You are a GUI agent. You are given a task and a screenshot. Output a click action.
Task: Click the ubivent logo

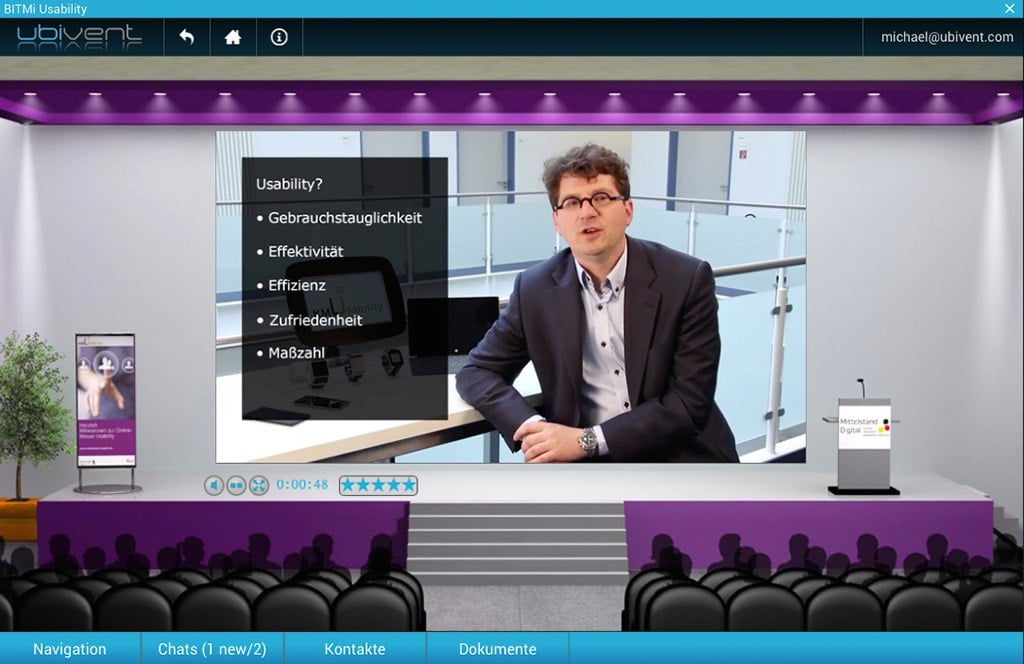[x=79, y=37]
